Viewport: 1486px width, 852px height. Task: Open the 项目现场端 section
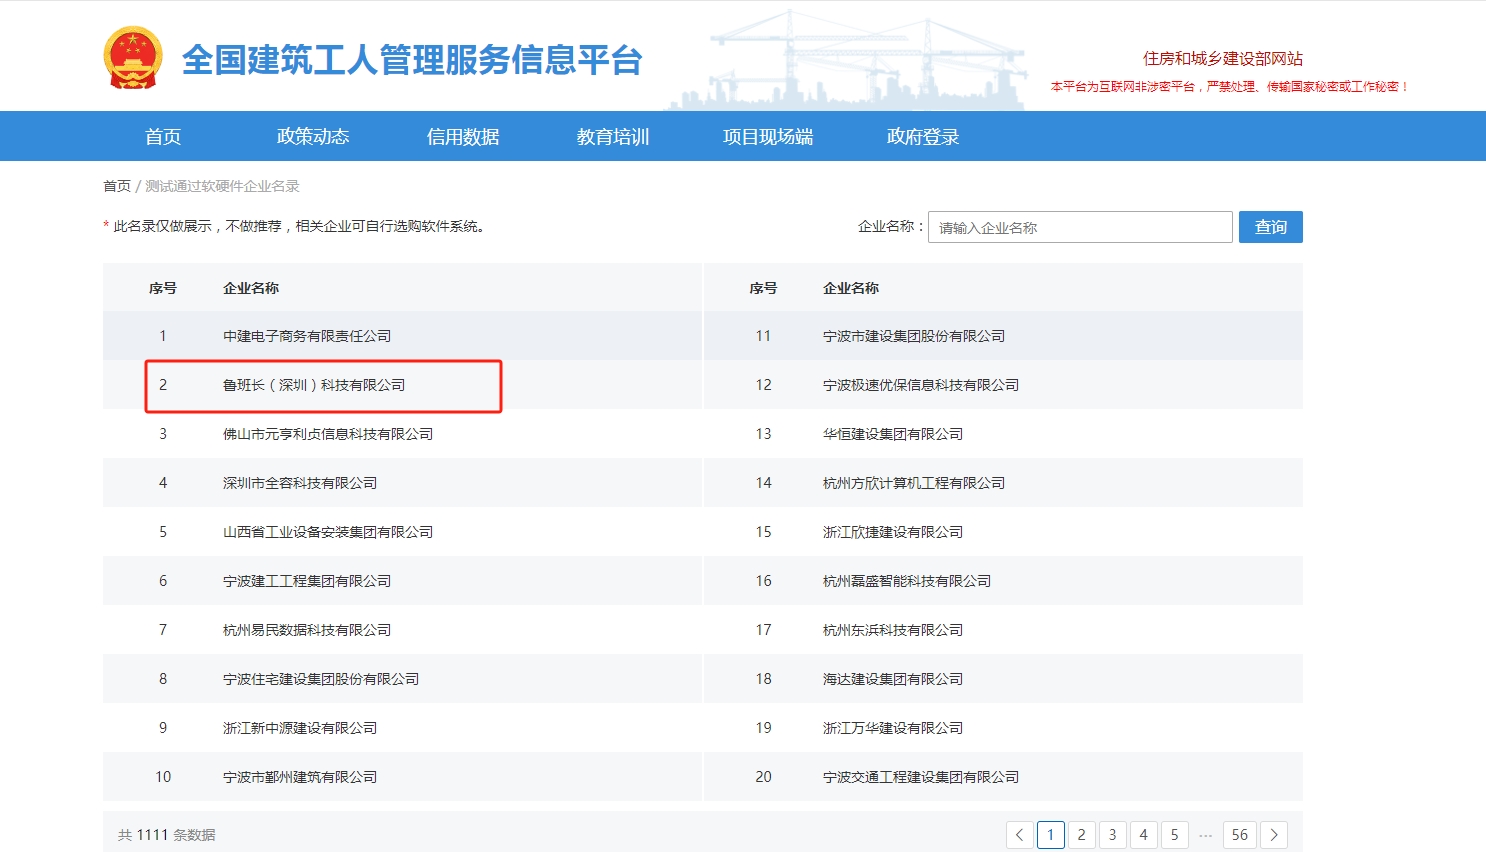click(x=768, y=136)
